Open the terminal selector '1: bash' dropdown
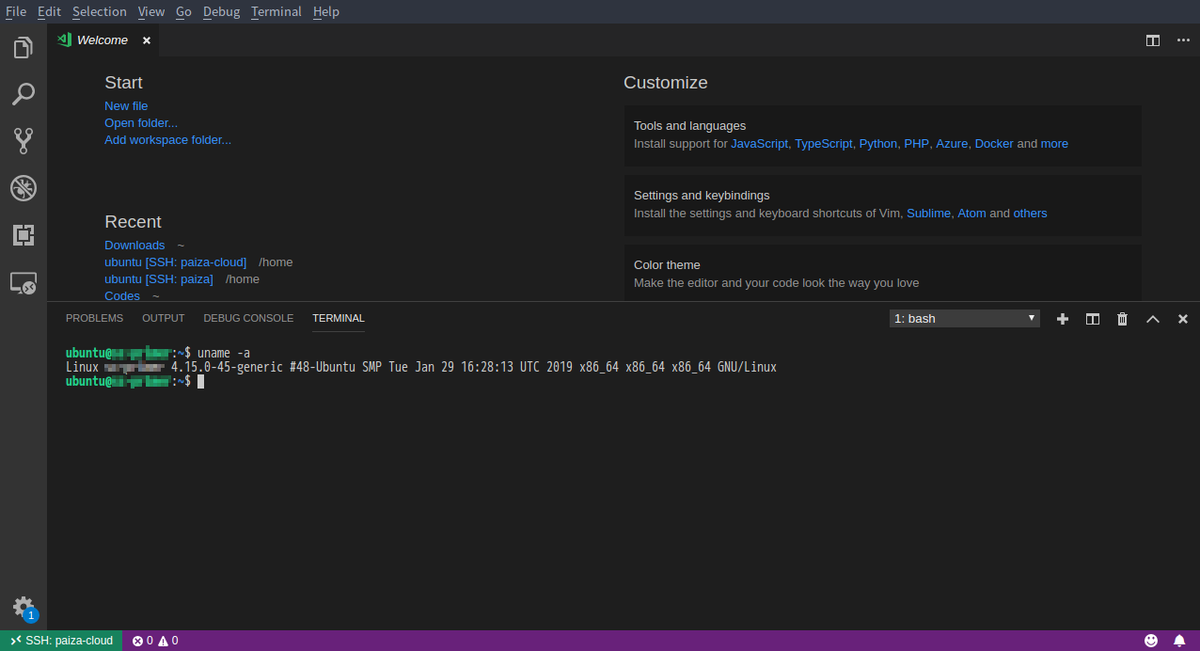This screenshot has width=1200, height=651. pos(965,318)
